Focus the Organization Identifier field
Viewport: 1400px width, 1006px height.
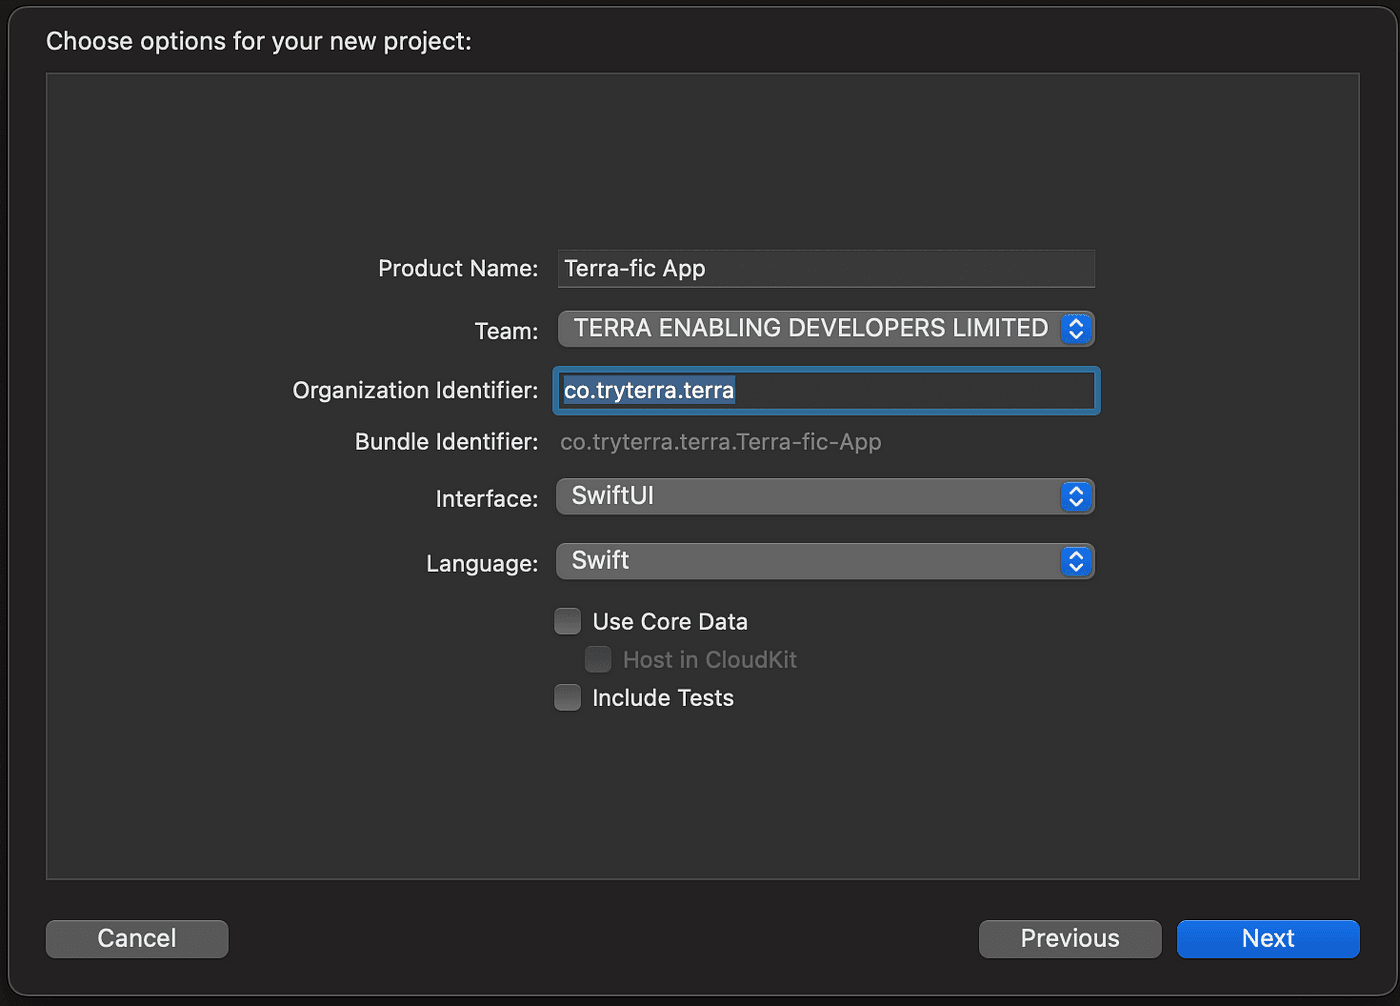pos(826,390)
